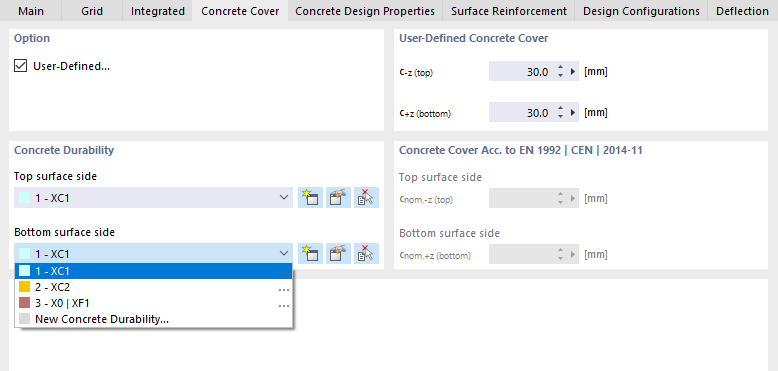Switch to the Main tab

coord(31,11)
